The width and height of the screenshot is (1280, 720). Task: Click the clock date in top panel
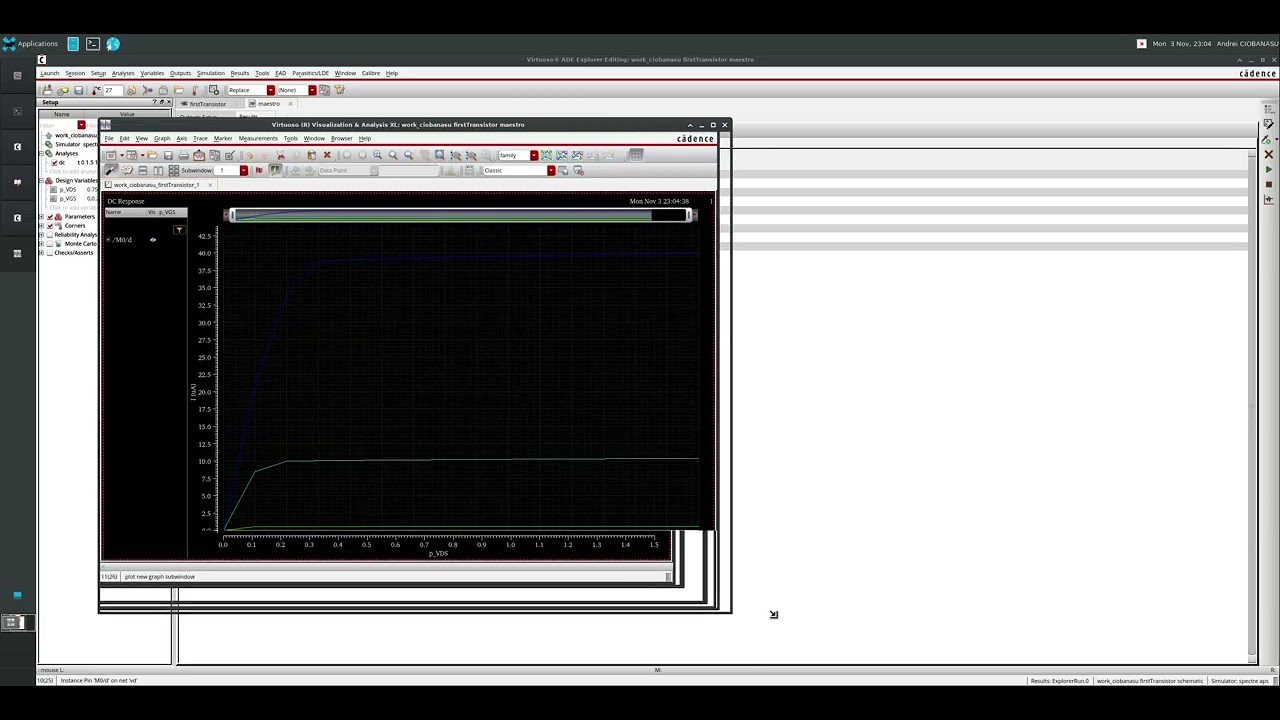(x=1182, y=44)
